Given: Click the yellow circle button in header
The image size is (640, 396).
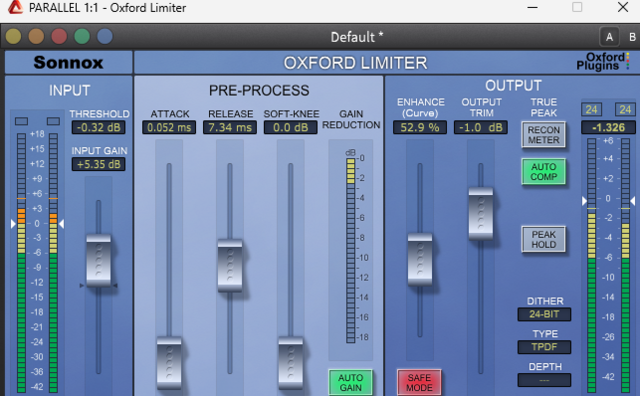Looking at the screenshot, I should [x=13, y=36].
